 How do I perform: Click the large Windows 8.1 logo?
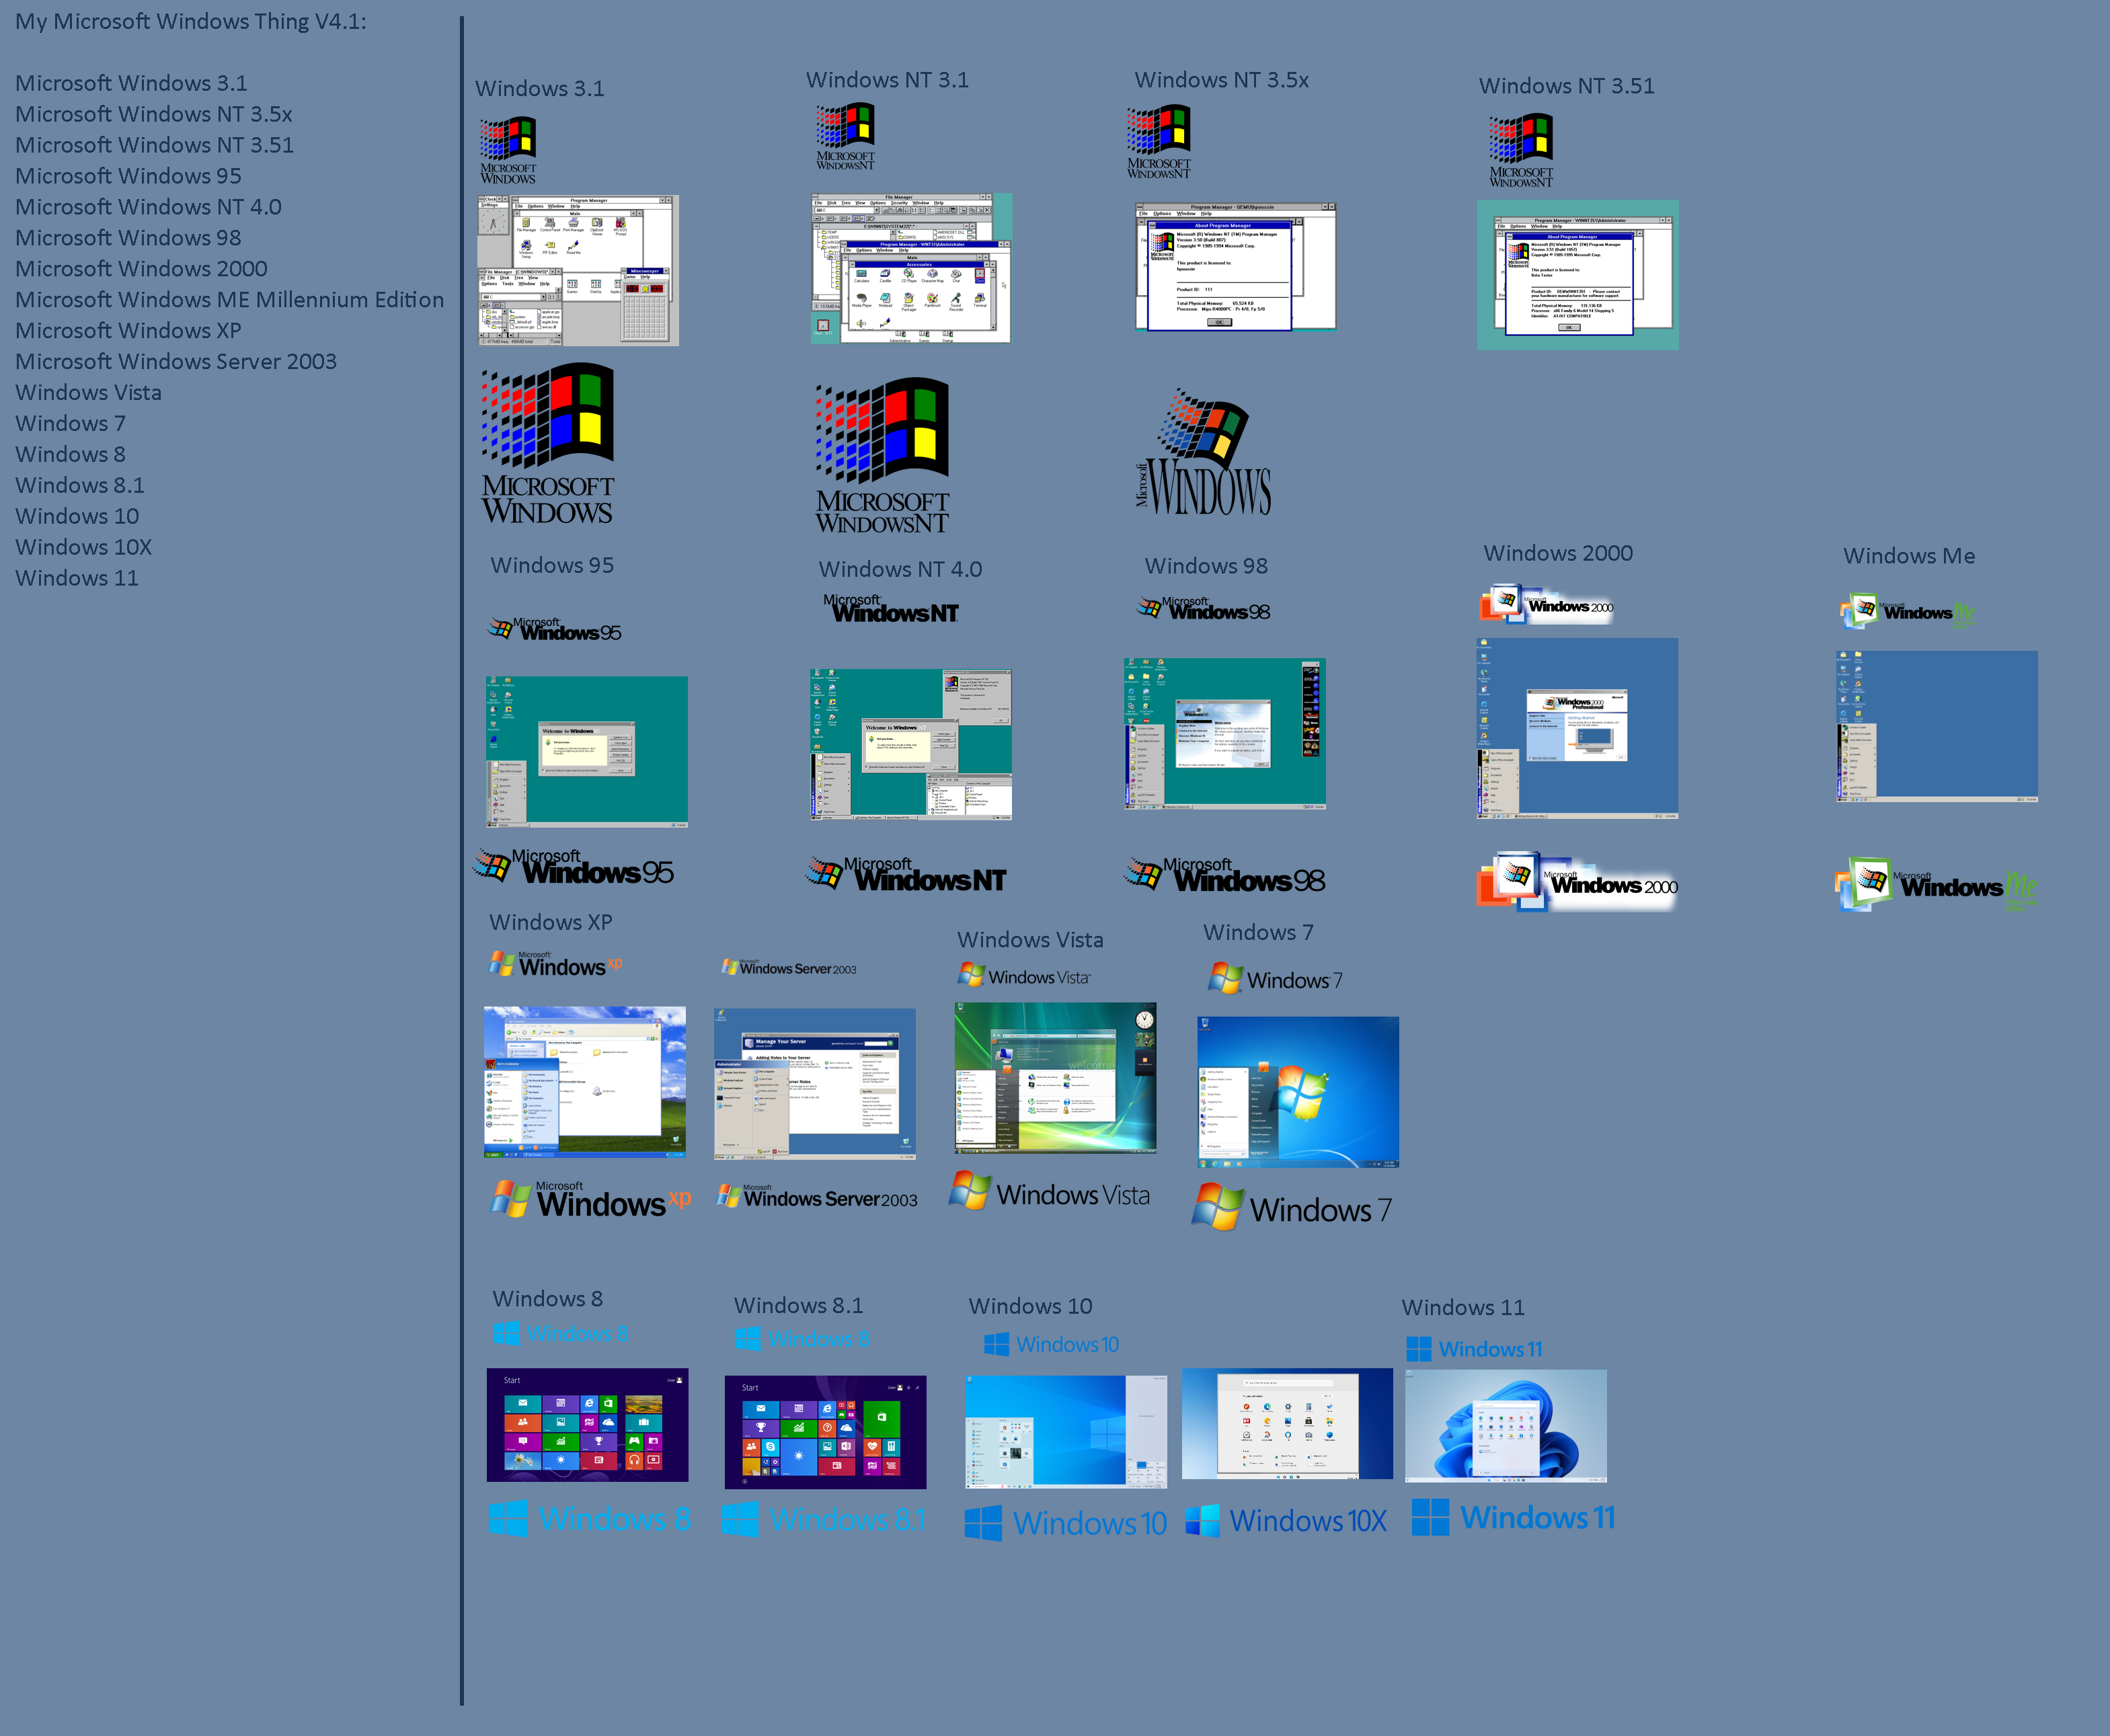pyautogui.click(x=823, y=1519)
